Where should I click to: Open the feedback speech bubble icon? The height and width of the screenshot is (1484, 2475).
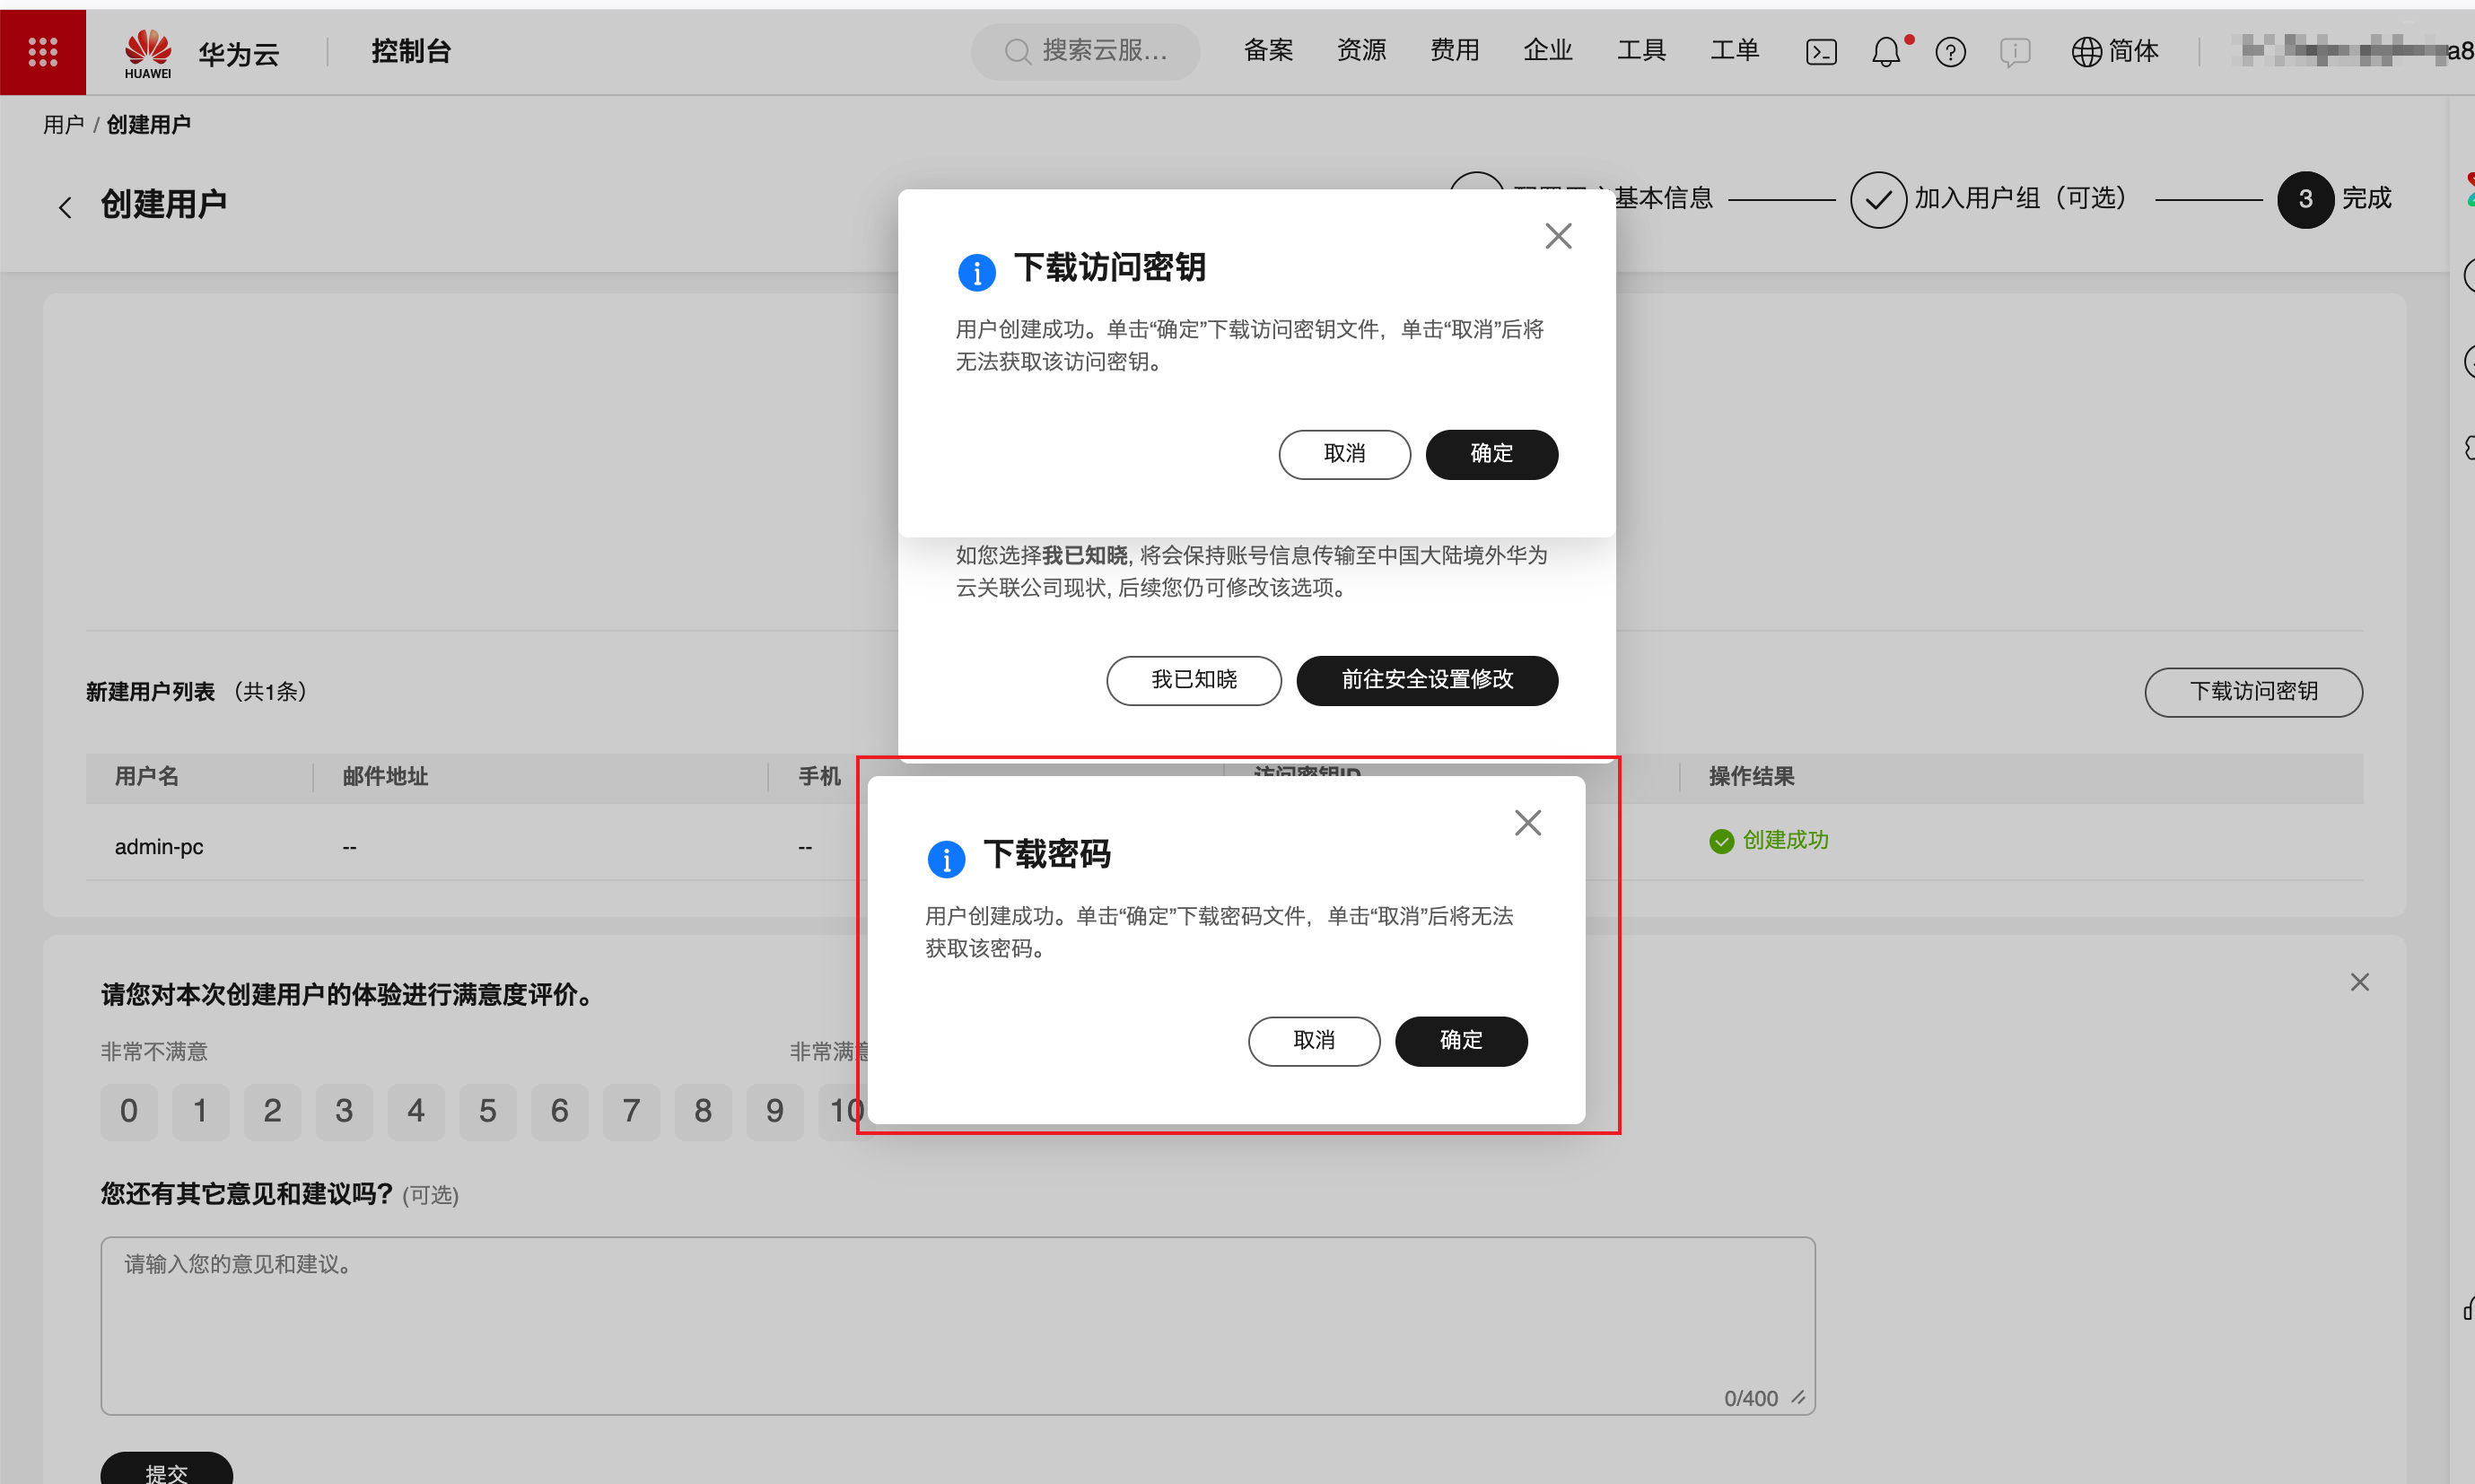(2014, 52)
